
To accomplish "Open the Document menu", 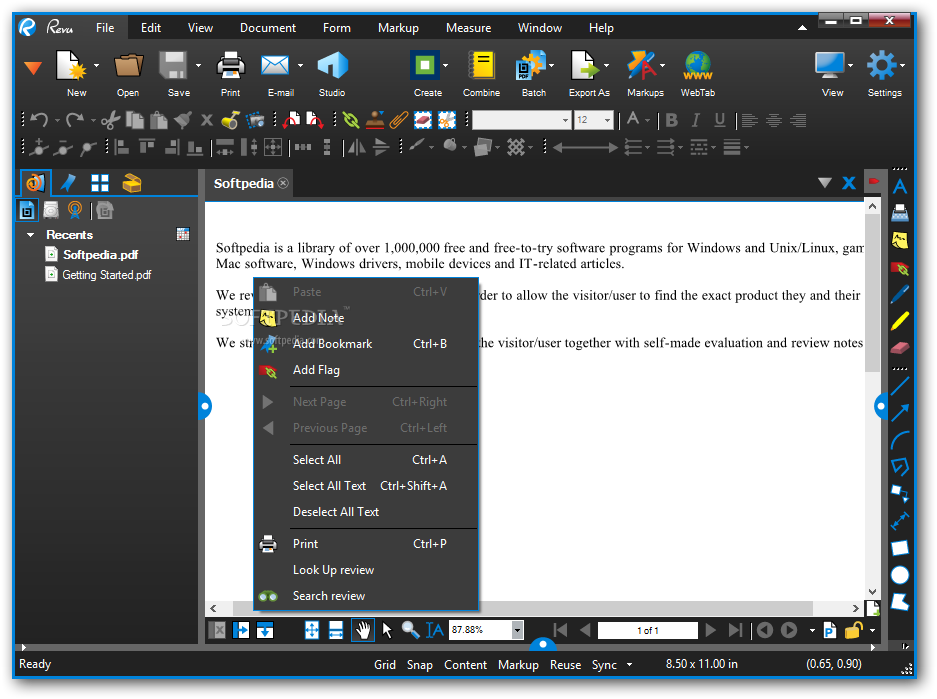I will [x=268, y=27].
